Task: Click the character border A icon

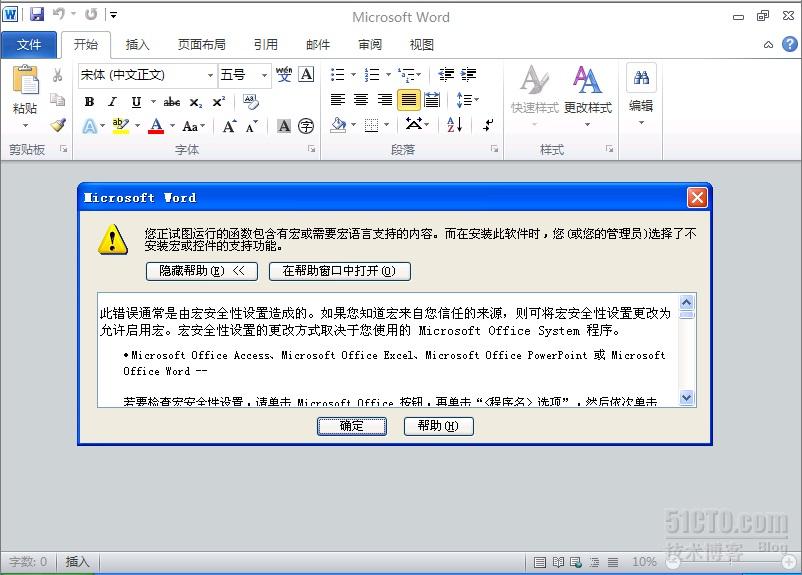Action: [306, 75]
